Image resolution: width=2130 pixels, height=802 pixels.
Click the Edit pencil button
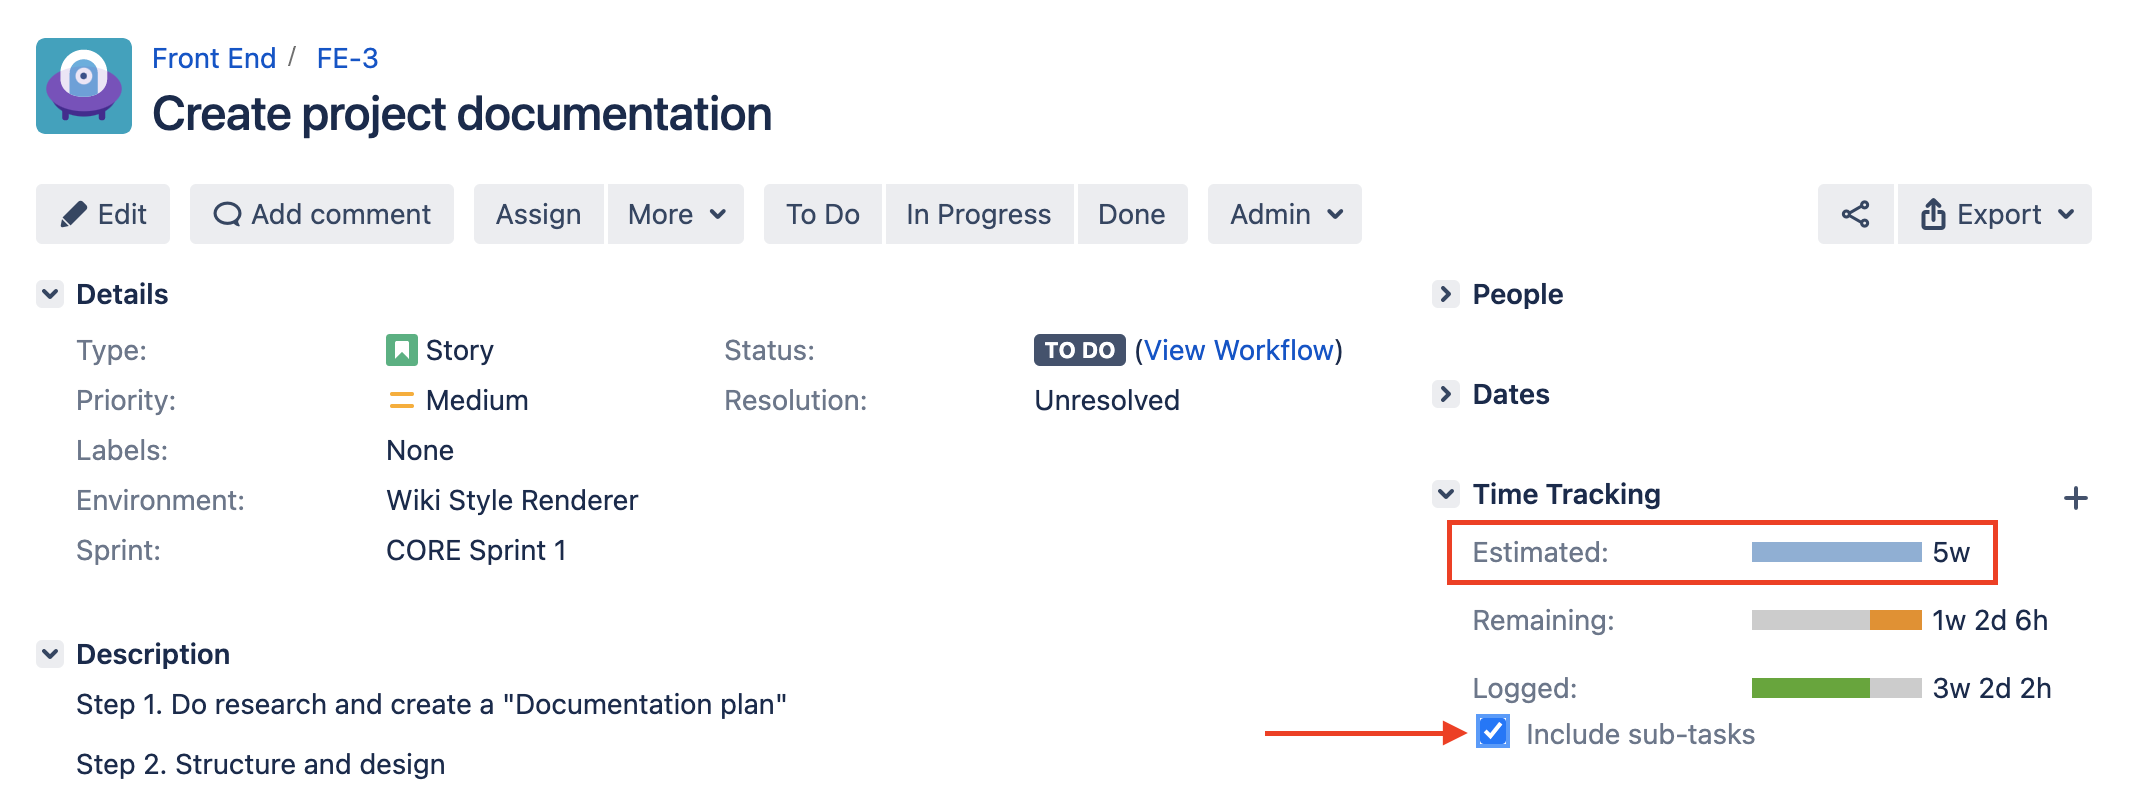(x=103, y=214)
